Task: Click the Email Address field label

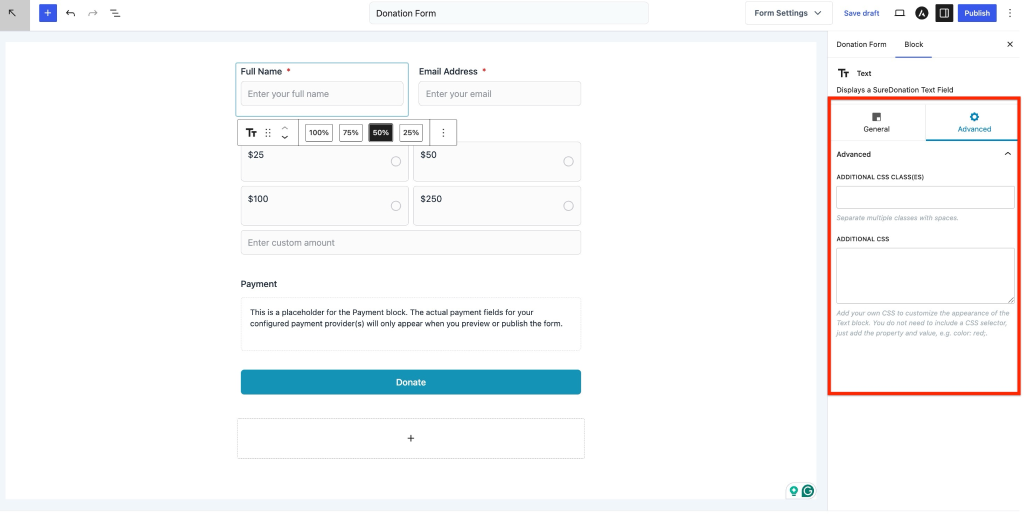Action: (448, 71)
